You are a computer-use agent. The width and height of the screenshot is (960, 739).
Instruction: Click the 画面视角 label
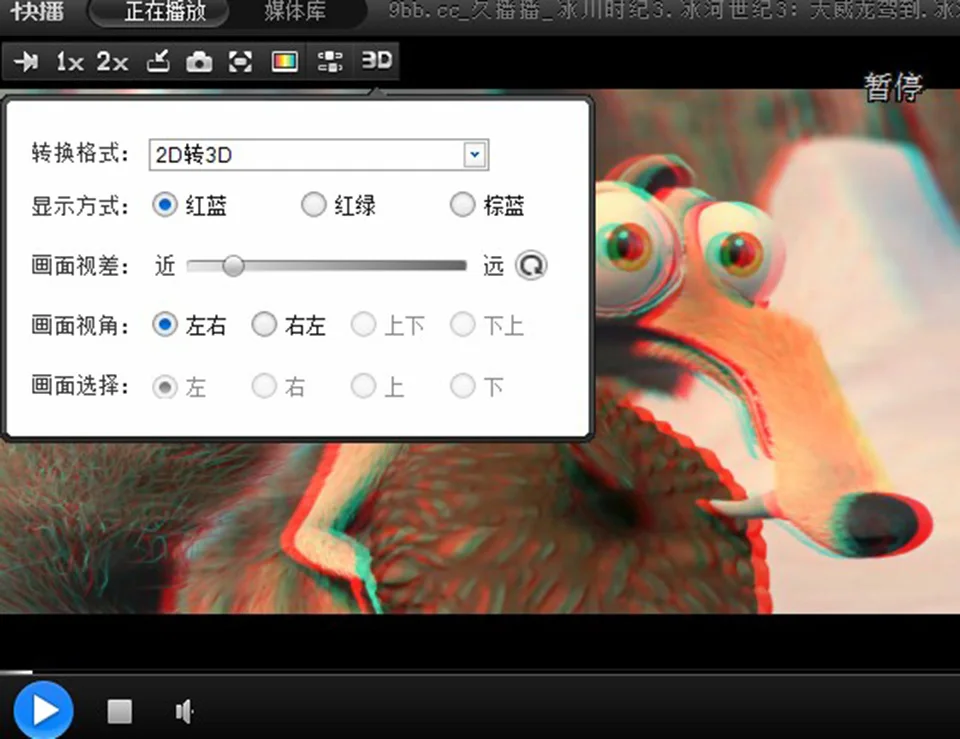pyautogui.click(x=80, y=325)
